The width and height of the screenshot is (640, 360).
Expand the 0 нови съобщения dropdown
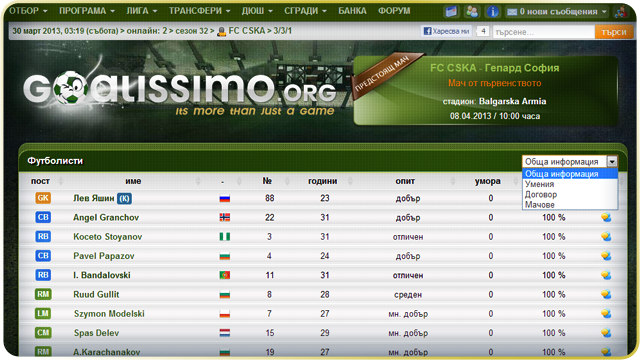(557, 12)
